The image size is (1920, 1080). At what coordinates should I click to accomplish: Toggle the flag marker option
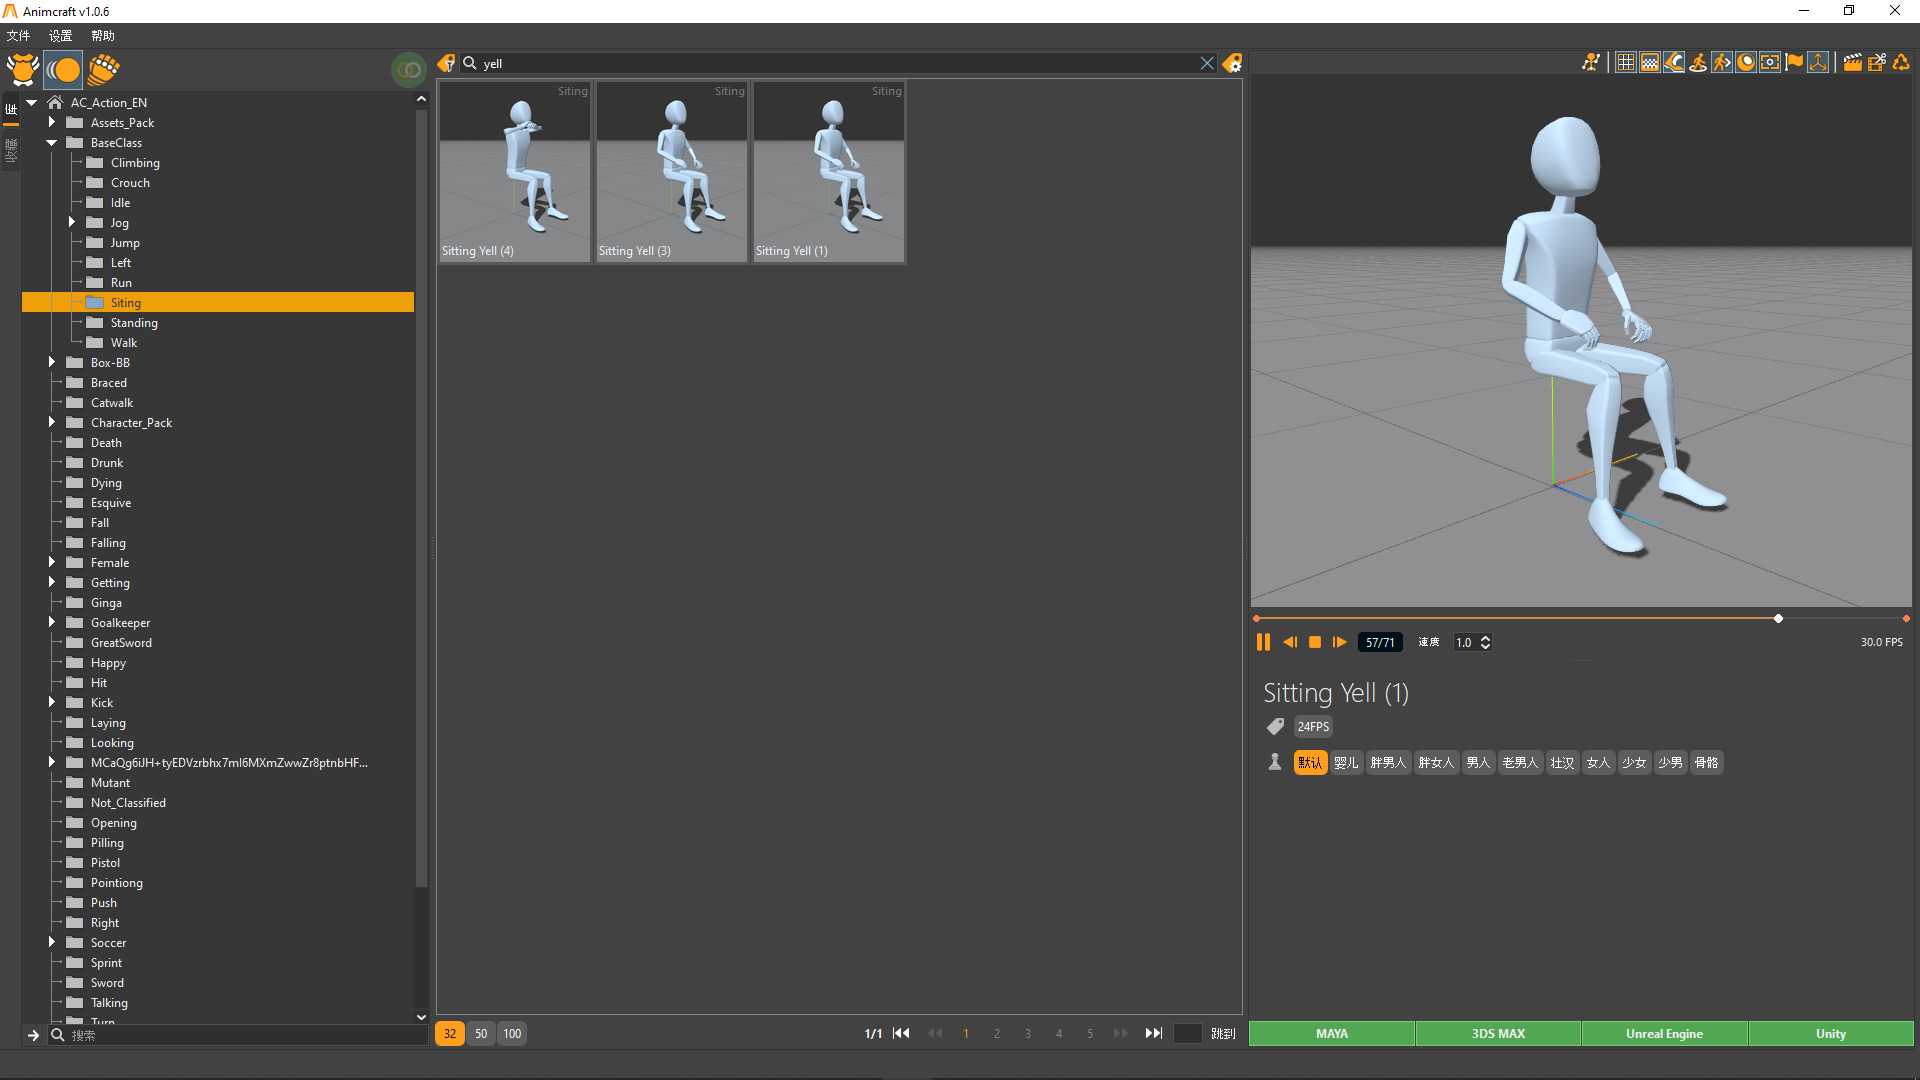tap(1794, 62)
